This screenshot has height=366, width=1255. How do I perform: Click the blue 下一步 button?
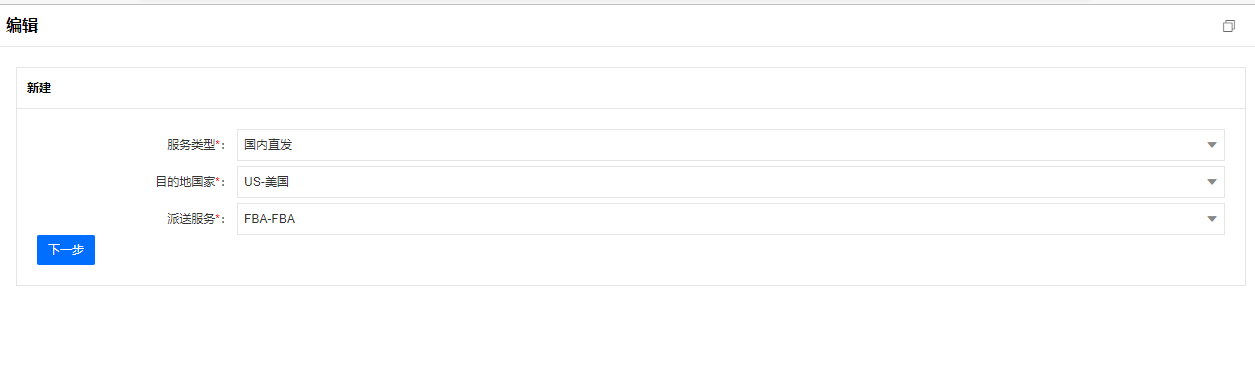66,250
